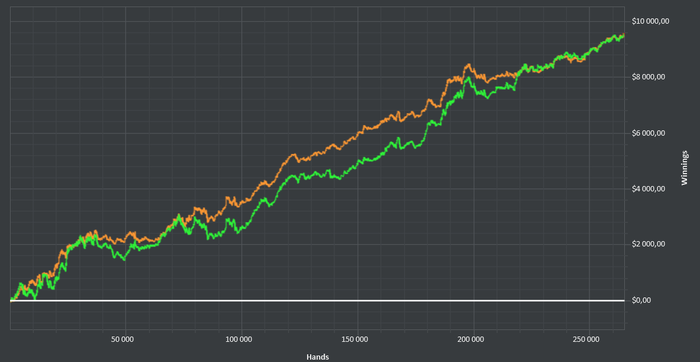Select the $2 000,00 axis label
The height and width of the screenshot is (362, 700).
click(648, 244)
